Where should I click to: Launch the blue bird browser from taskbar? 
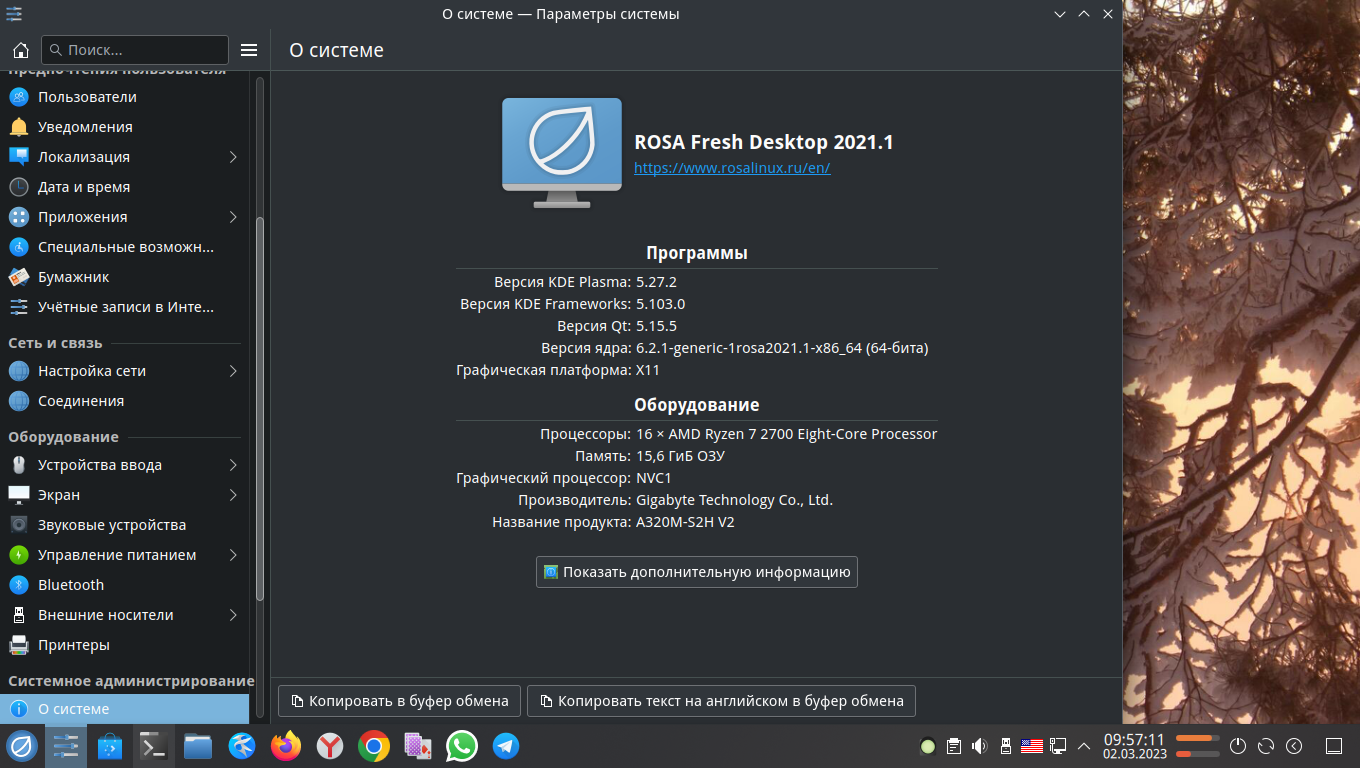click(x=242, y=746)
